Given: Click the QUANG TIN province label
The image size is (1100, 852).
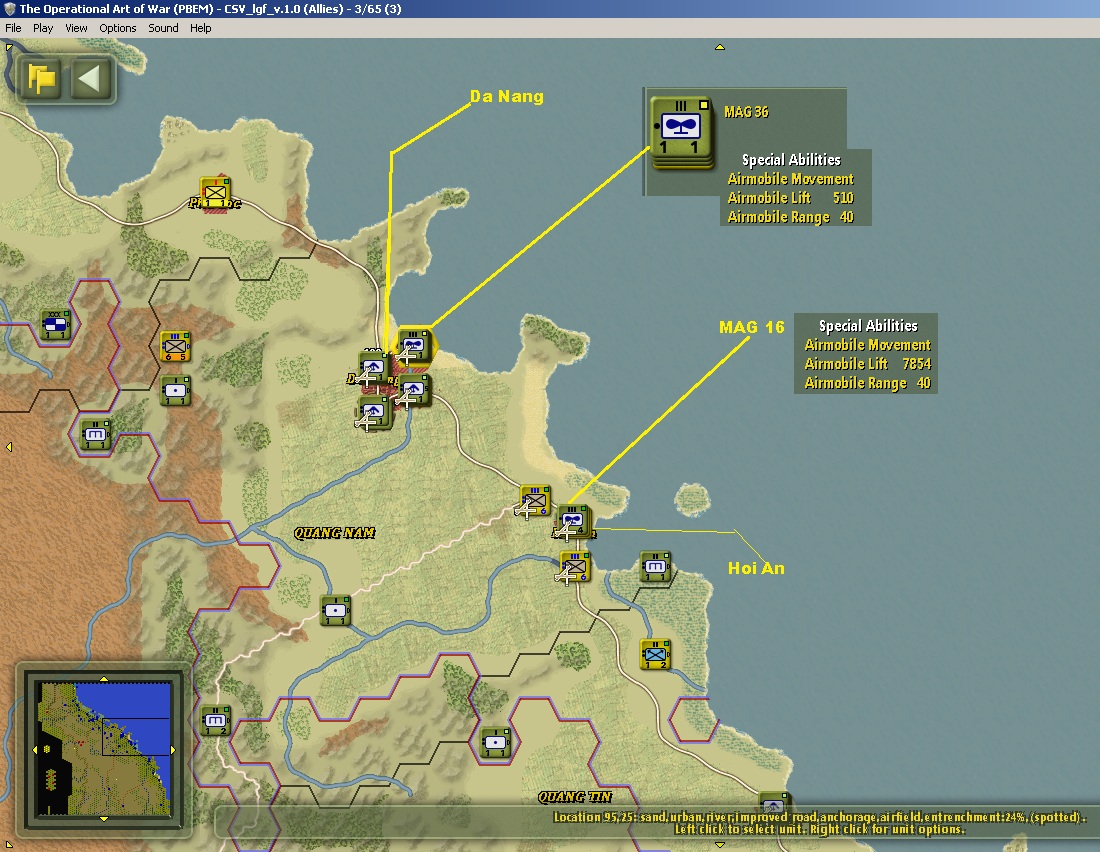Looking at the screenshot, I should [575, 797].
